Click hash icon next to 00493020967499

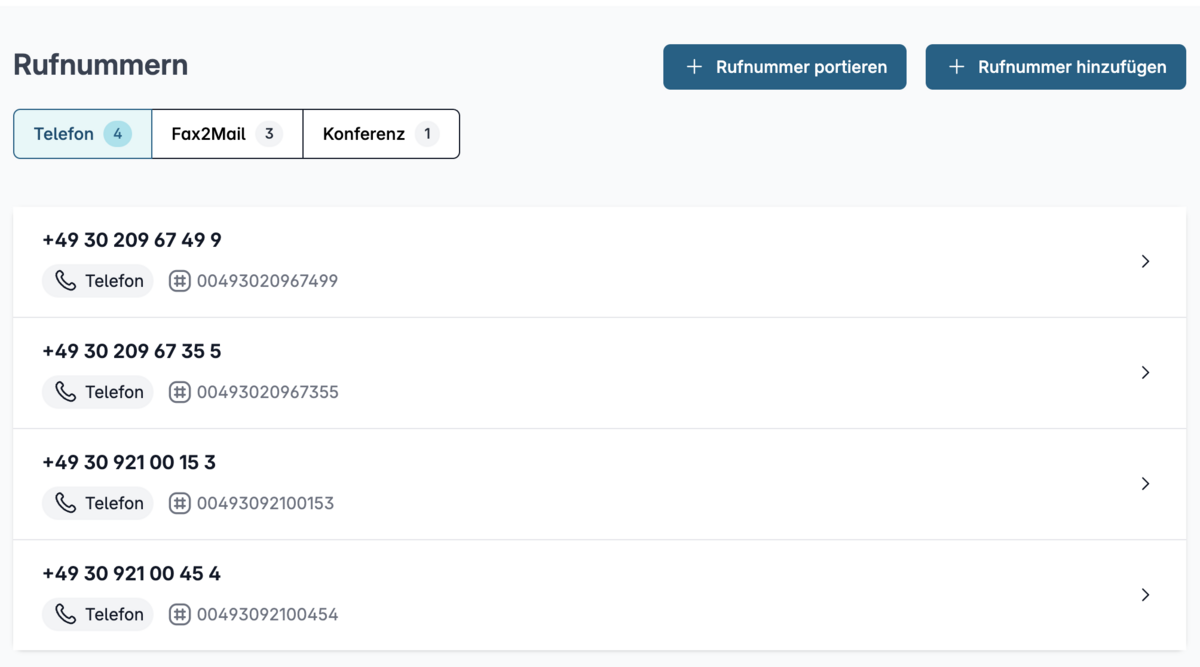point(179,281)
